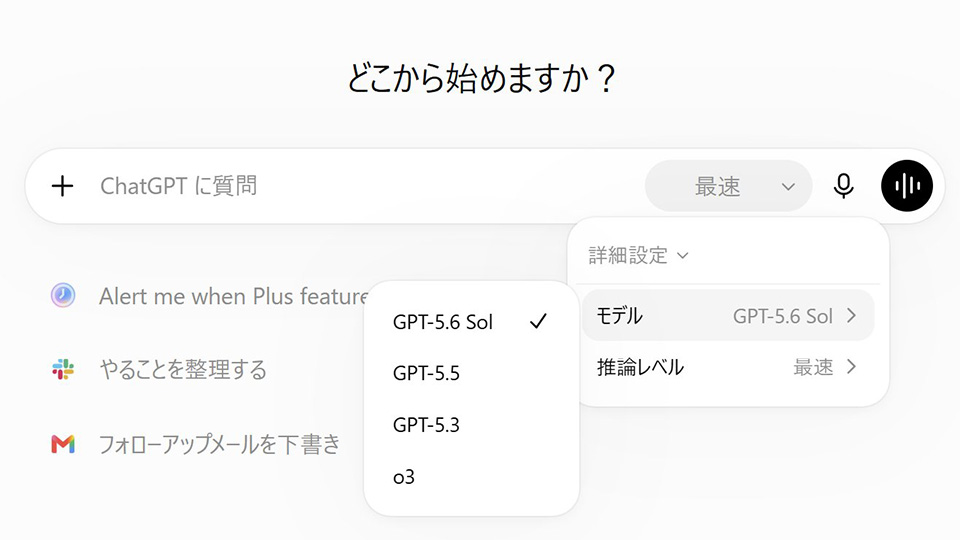960x540 pixels.
Task: Click the Gmail icon beside フォローアップメール
Action: click(63, 444)
